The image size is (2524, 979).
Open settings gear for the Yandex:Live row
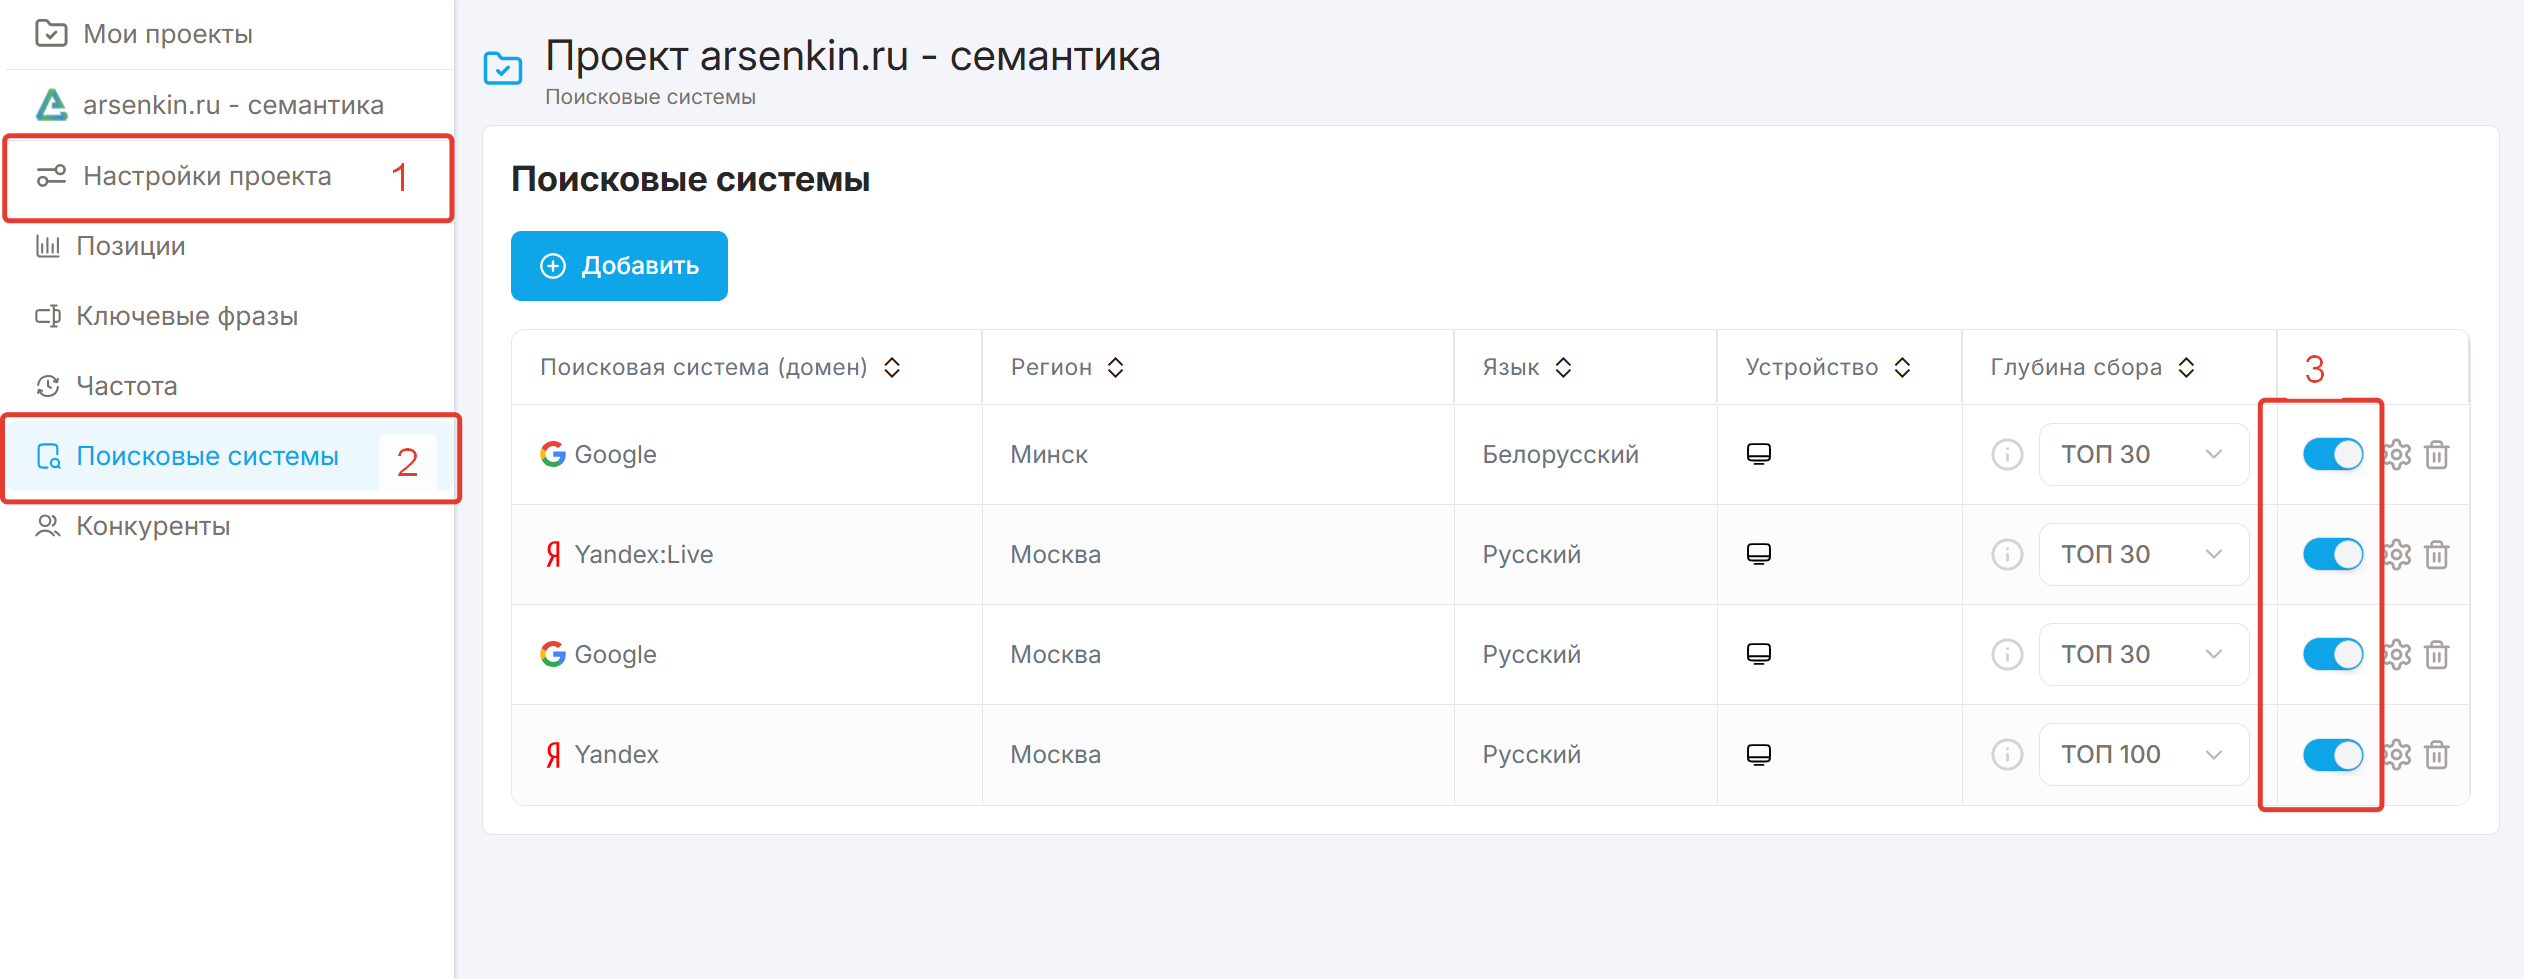(x=2398, y=555)
